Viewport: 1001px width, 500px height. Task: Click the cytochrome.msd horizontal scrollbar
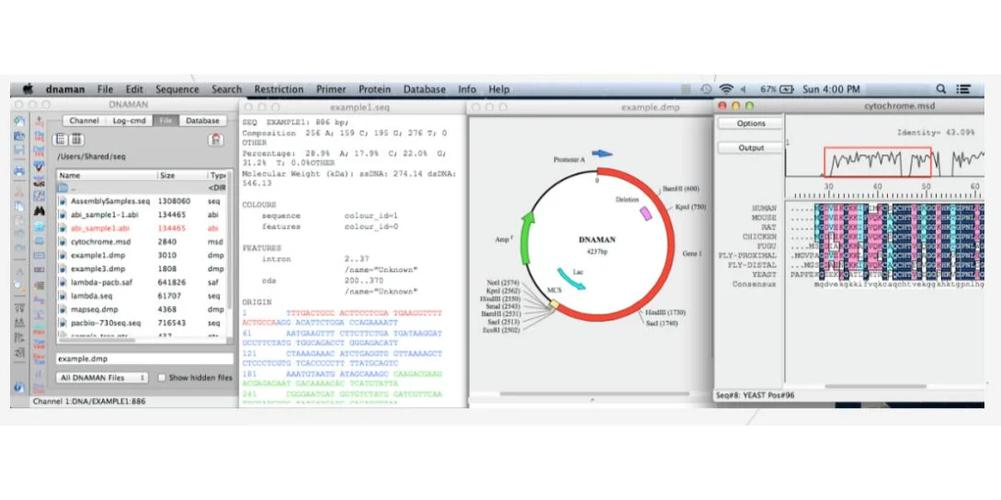click(x=875, y=386)
